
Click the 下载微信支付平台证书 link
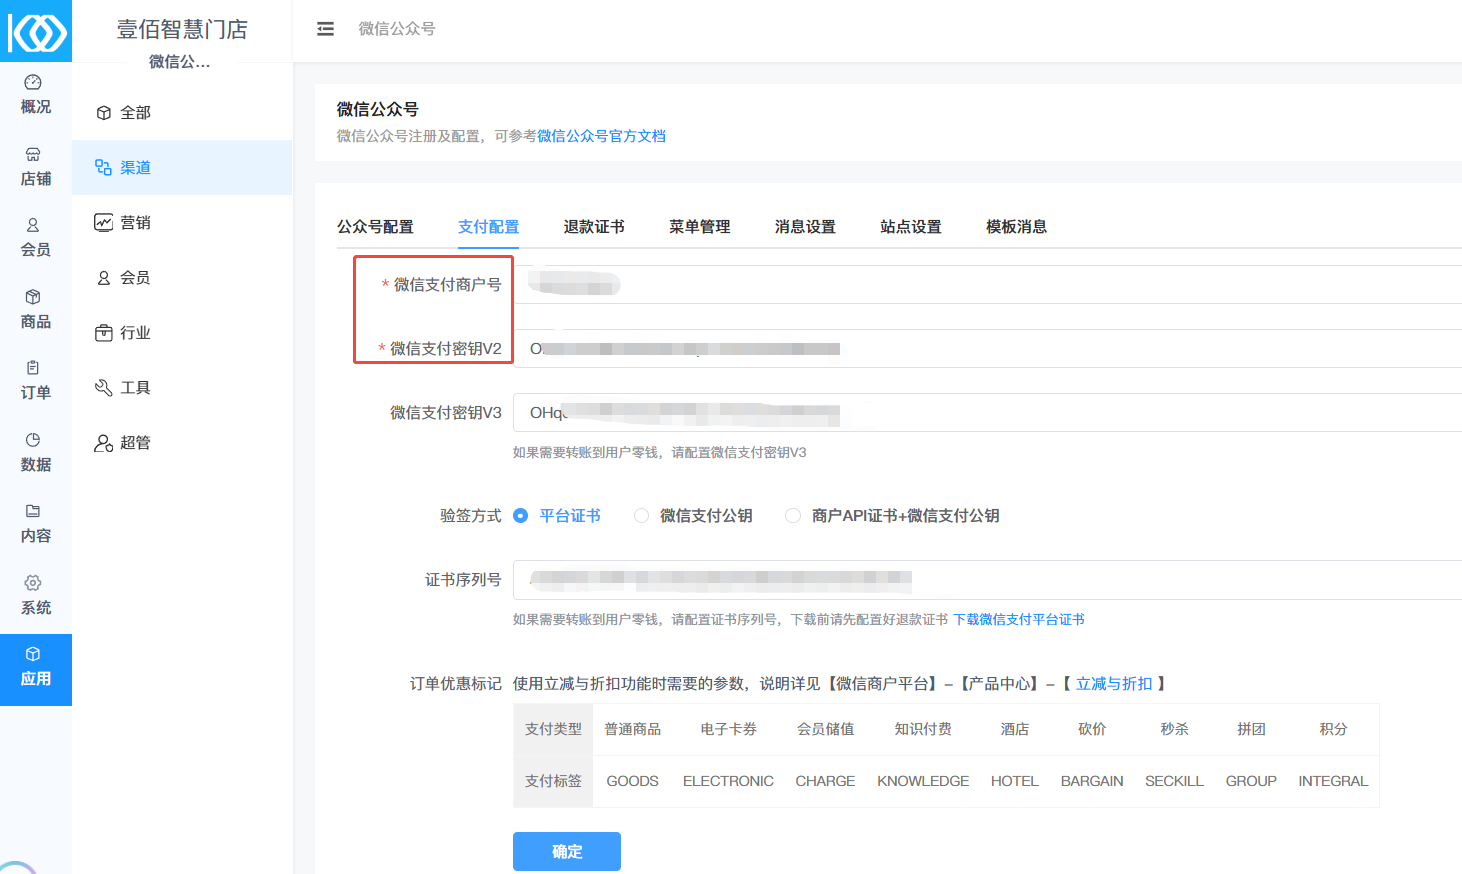[1018, 620]
